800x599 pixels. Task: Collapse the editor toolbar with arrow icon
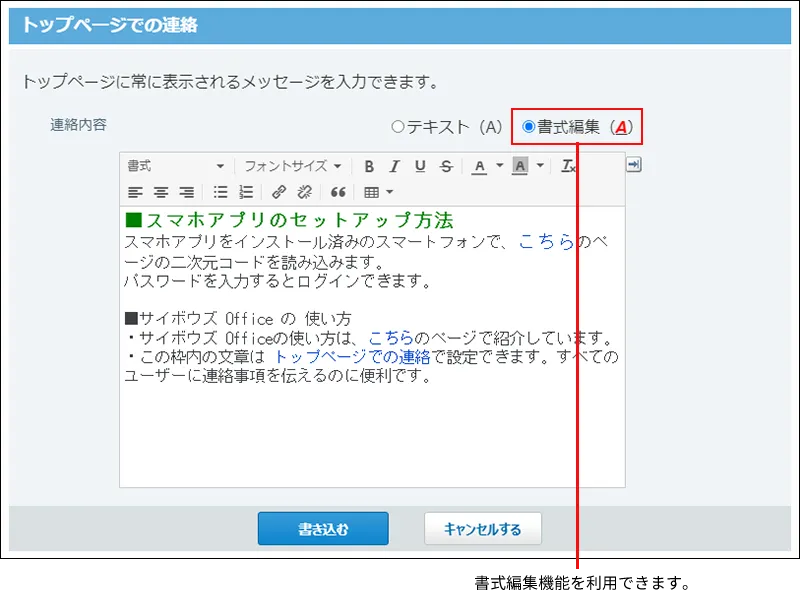[633, 165]
